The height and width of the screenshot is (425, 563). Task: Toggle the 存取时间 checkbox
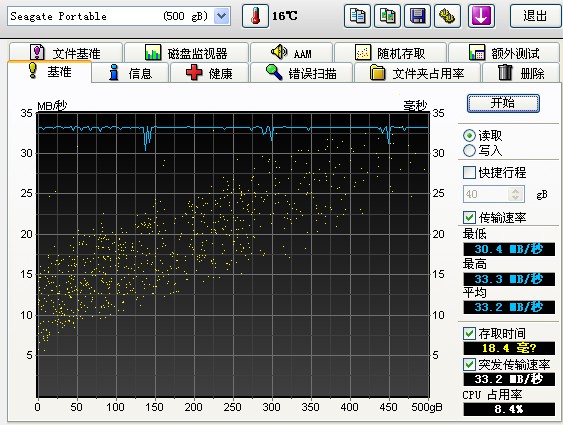pyautogui.click(x=469, y=333)
